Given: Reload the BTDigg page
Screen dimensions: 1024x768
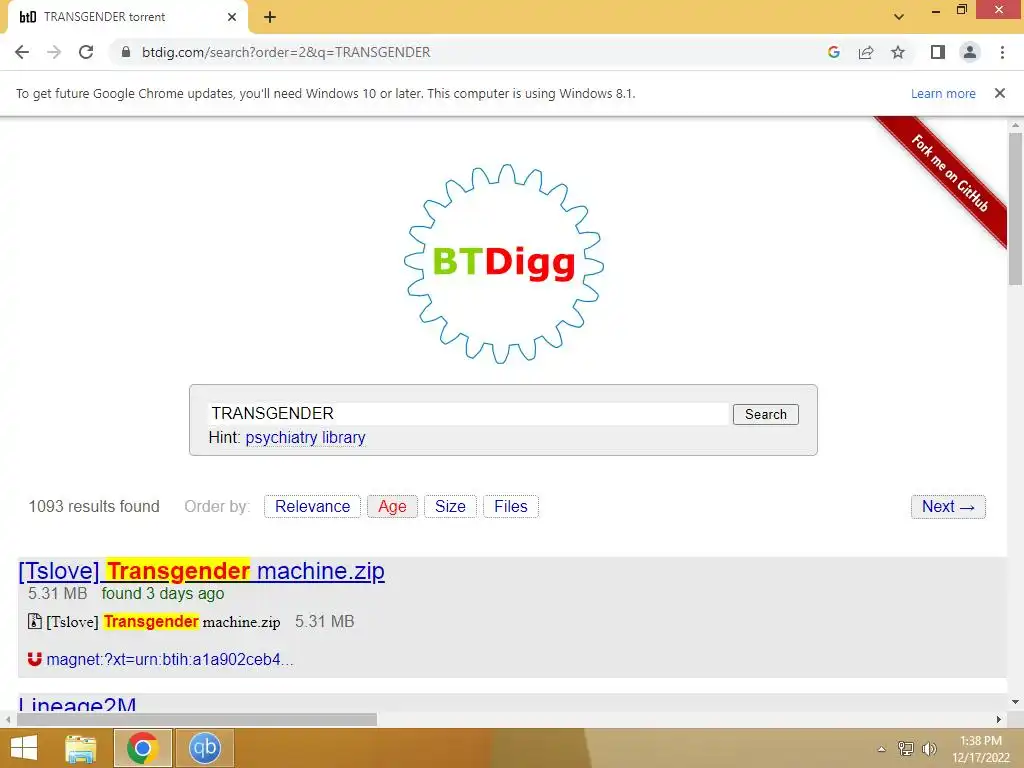Looking at the screenshot, I should click(x=86, y=52).
